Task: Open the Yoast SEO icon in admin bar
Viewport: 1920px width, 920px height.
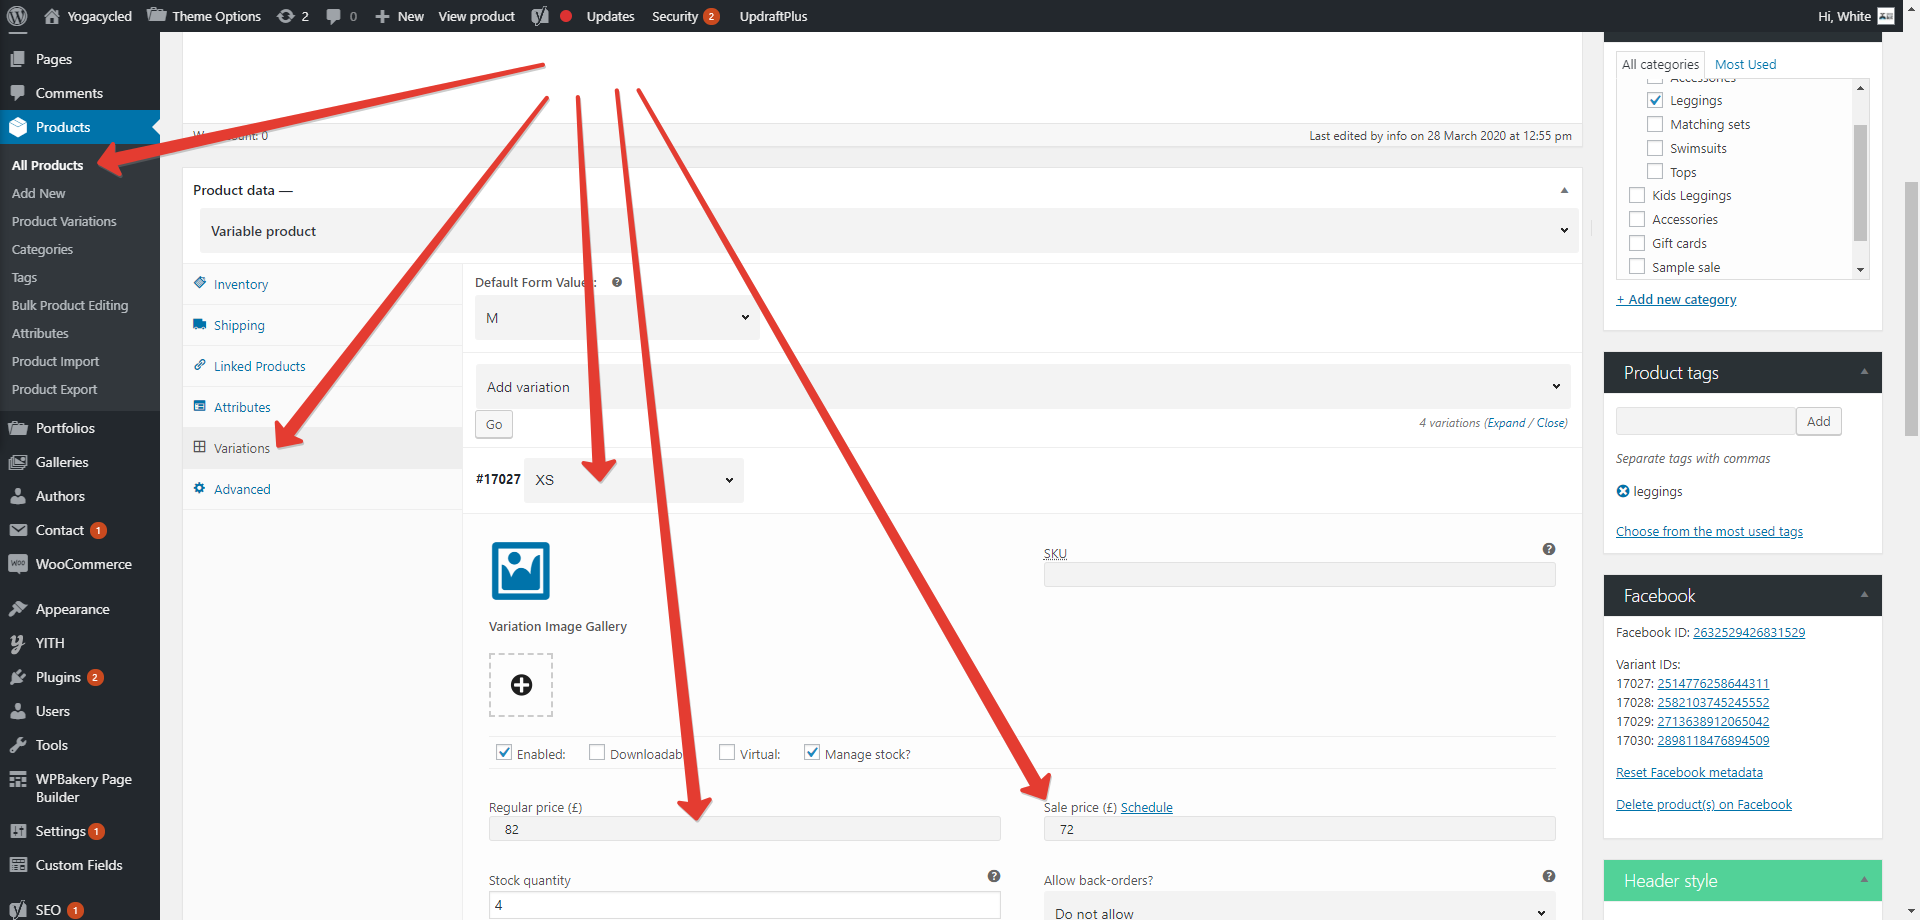Action: coord(540,16)
